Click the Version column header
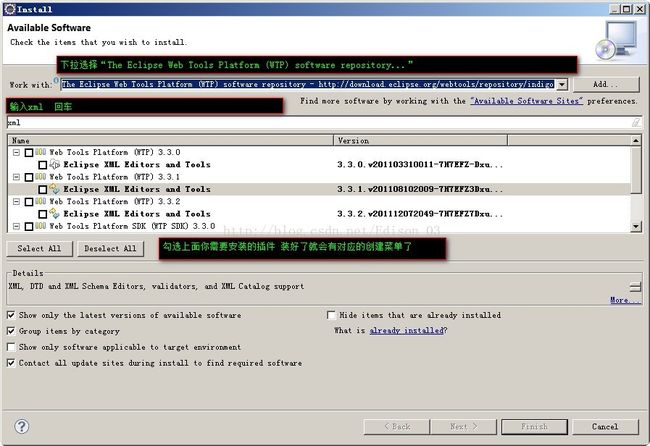This screenshot has height=446, width=650. pyautogui.click(x=420, y=141)
